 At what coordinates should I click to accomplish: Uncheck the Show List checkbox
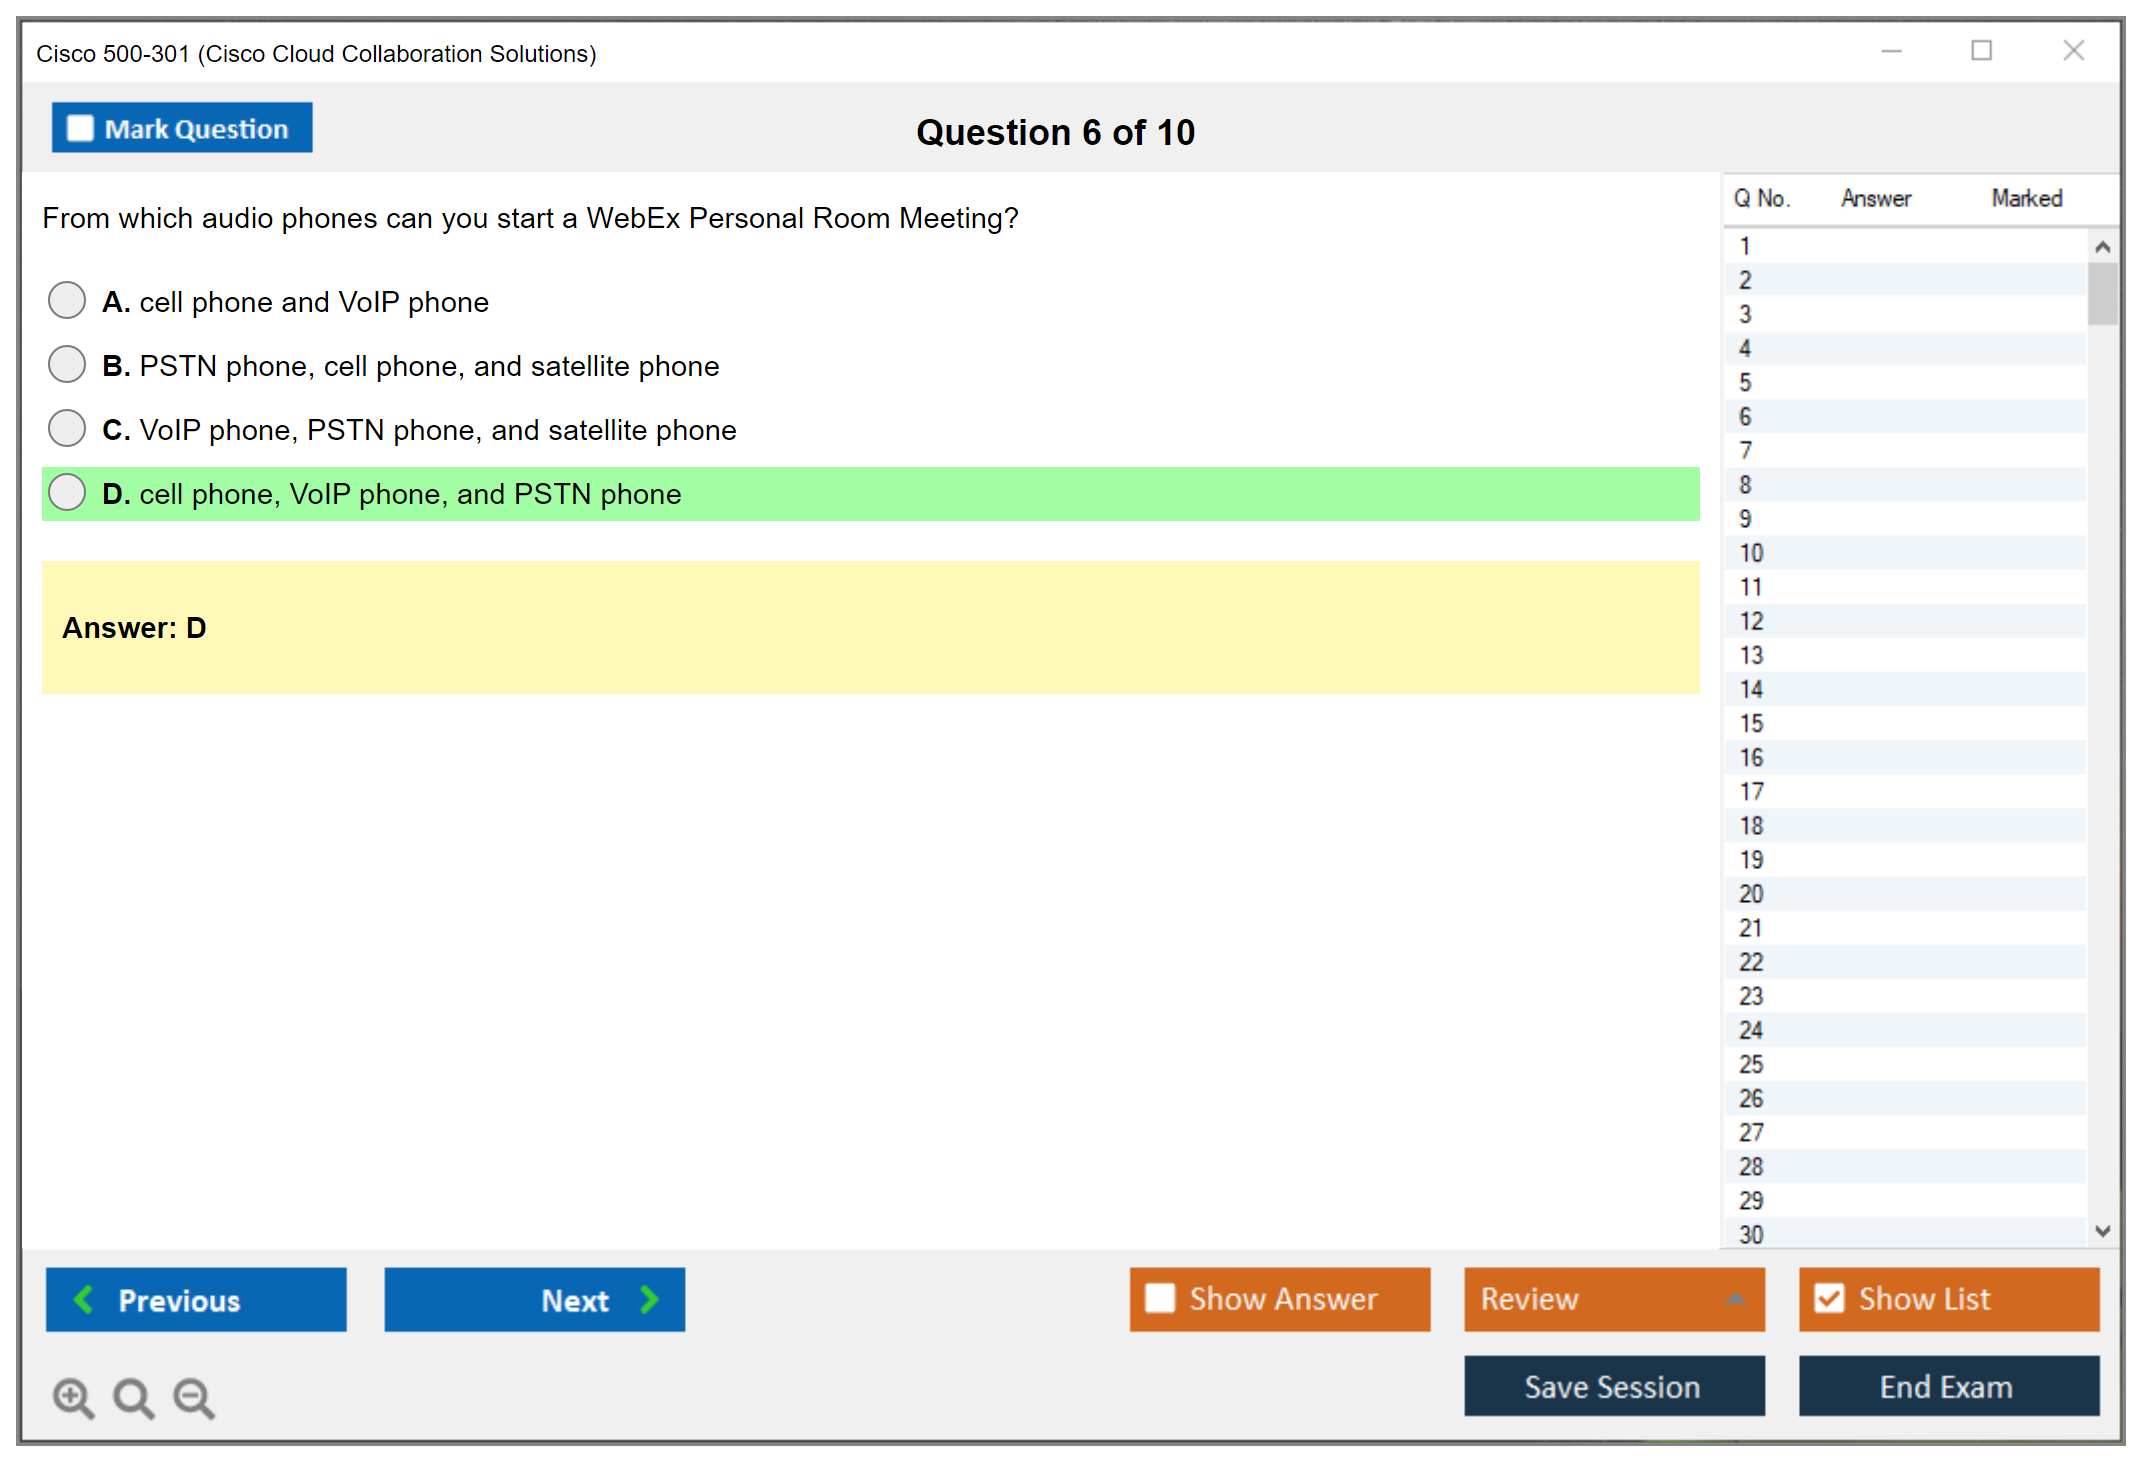[1829, 1298]
